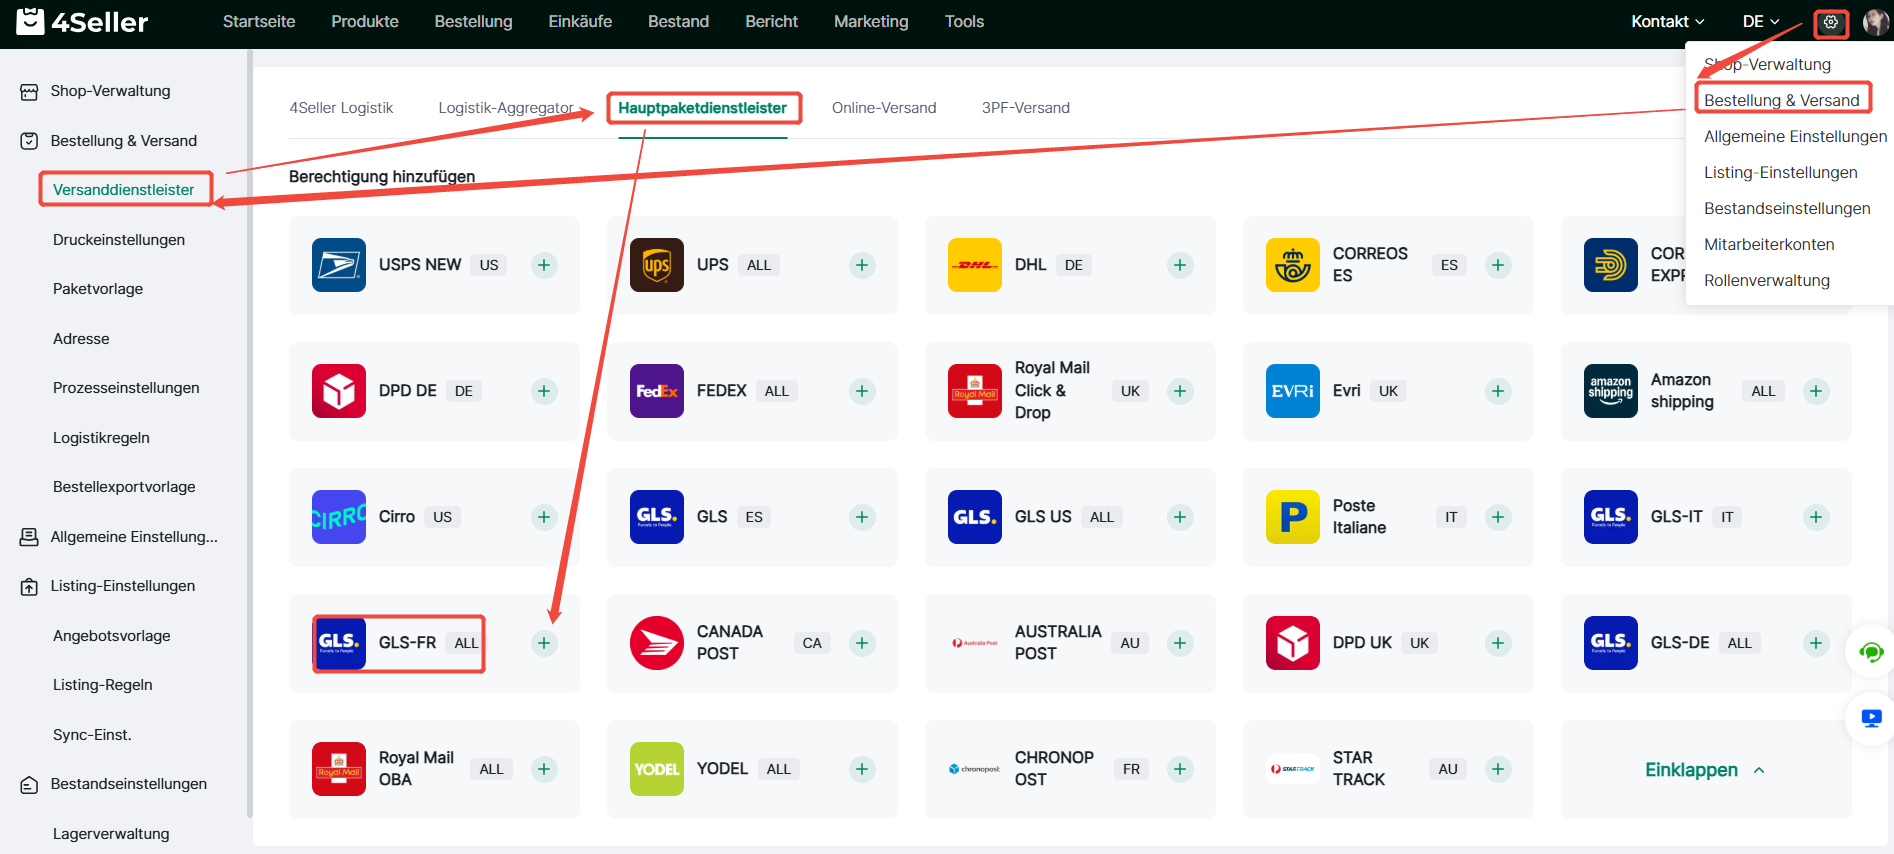Viewport: 1894px width, 854px height.
Task: Select the Hauptpaketdienstleister tab
Action: click(x=702, y=108)
